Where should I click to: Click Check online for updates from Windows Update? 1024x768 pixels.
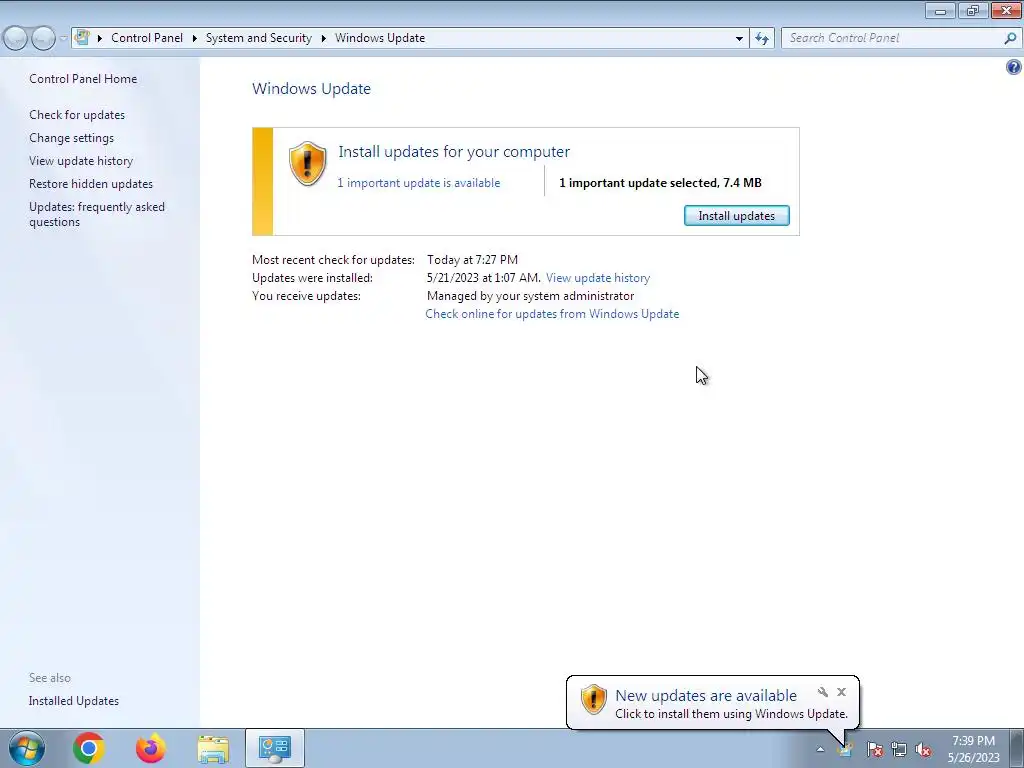coord(552,313)
